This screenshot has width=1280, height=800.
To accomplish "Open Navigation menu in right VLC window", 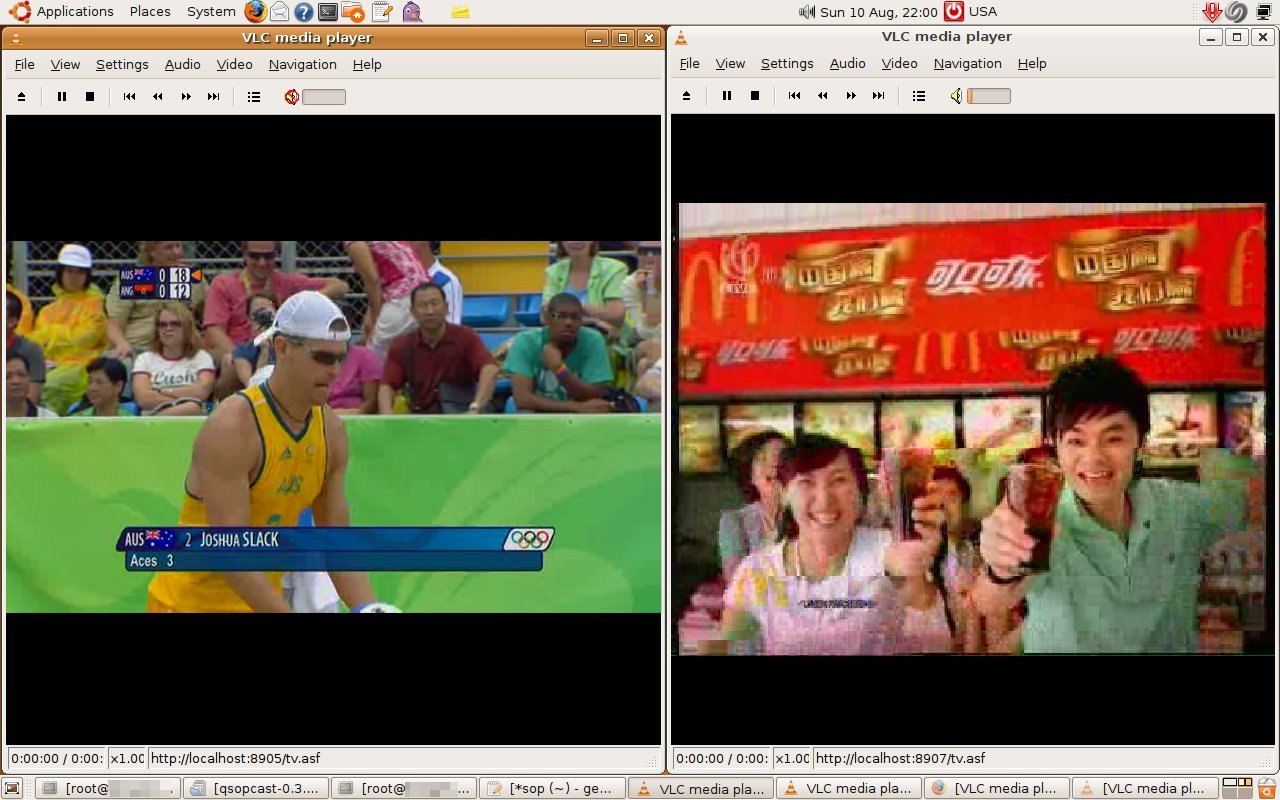I will point(968,63).
